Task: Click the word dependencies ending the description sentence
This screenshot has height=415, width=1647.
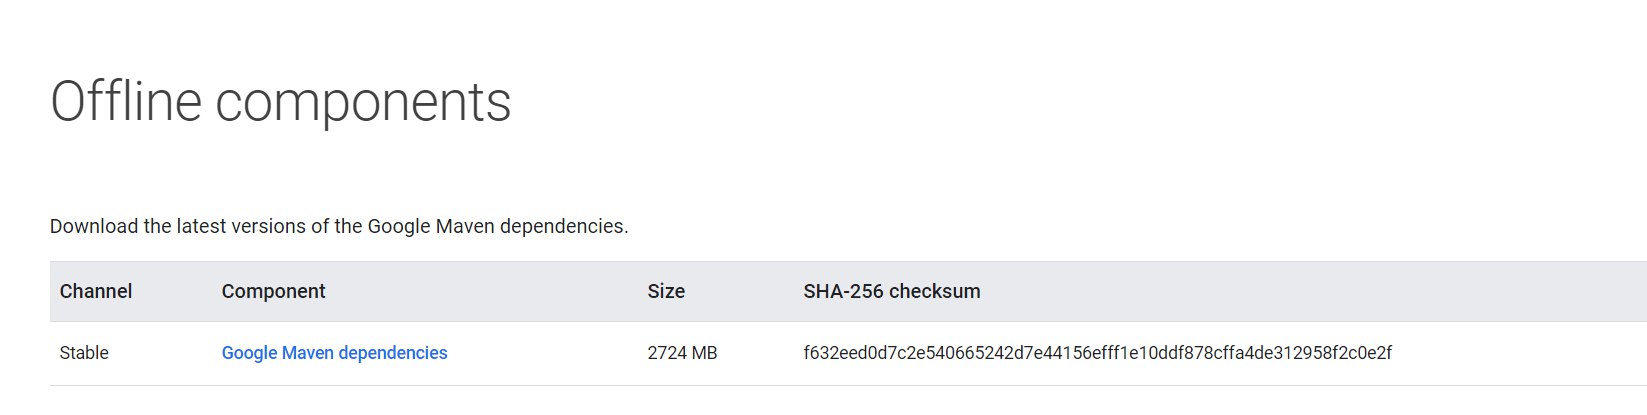Action: [564, 226]
